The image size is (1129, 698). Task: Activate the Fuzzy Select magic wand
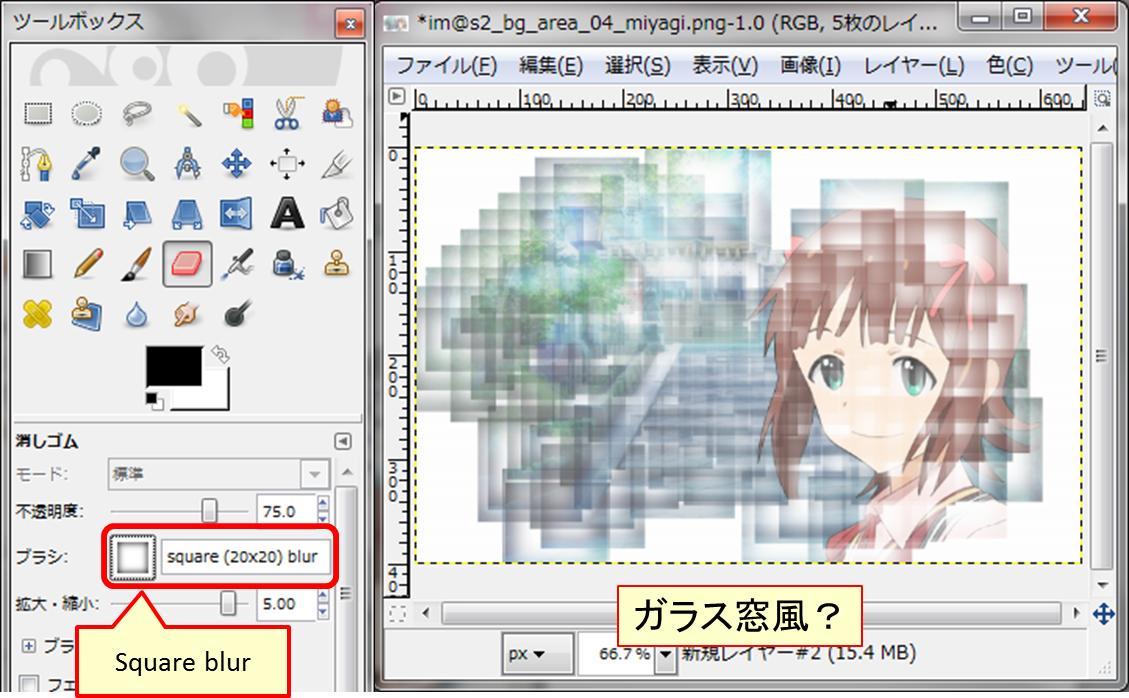point(187,114)
